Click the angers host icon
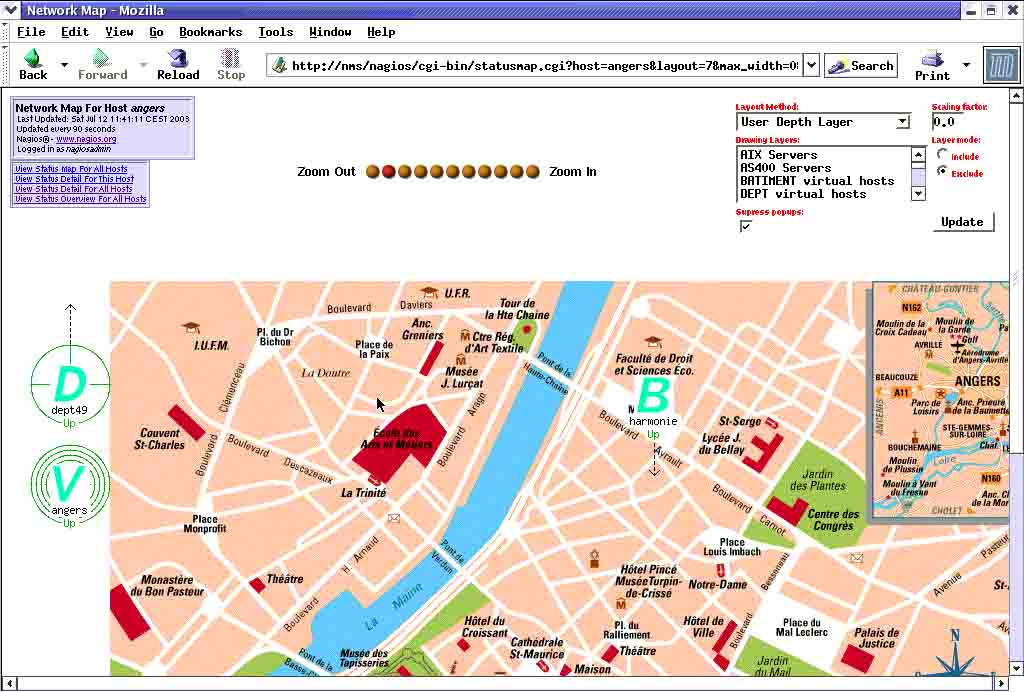Image resolution: width=1024 pixels, height=692 pixels. coord(69,484)
